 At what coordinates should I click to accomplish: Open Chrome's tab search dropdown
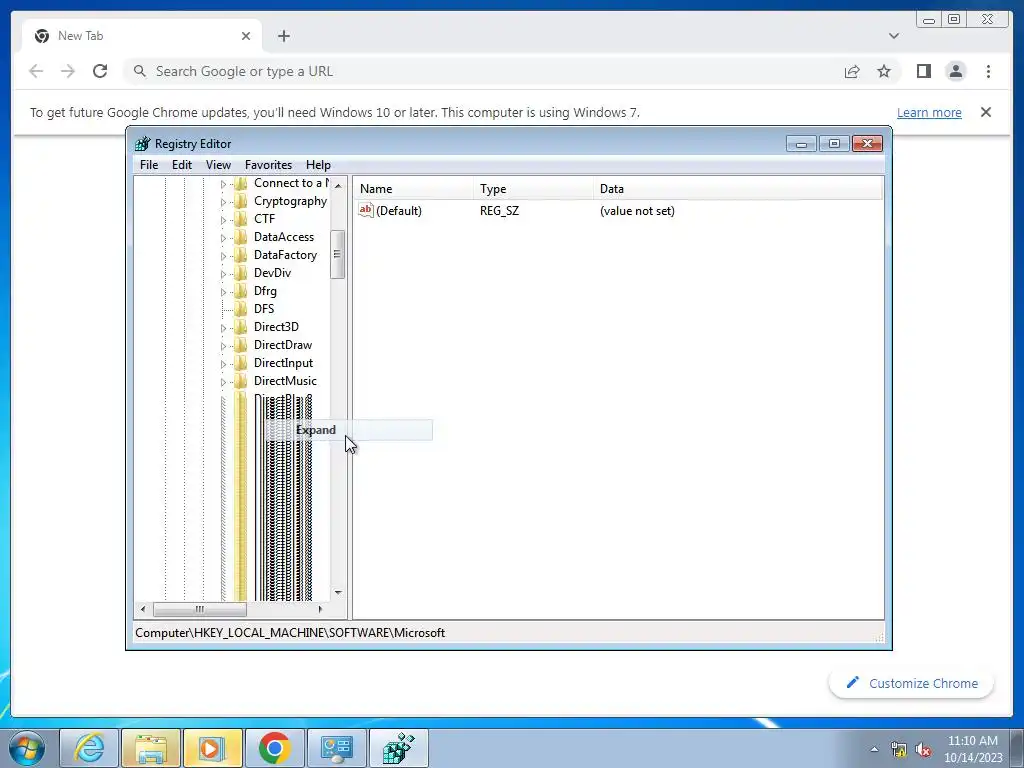(894, 36)
